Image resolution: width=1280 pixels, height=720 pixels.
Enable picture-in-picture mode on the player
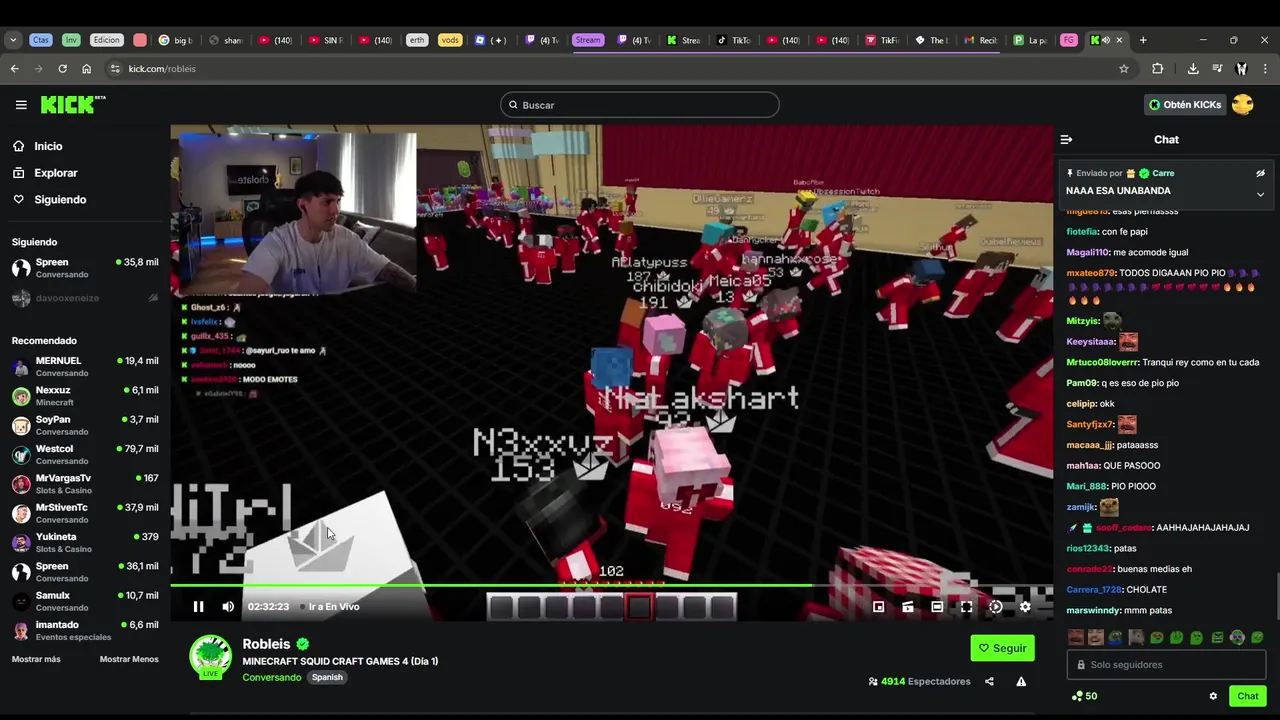click(878, 606)
